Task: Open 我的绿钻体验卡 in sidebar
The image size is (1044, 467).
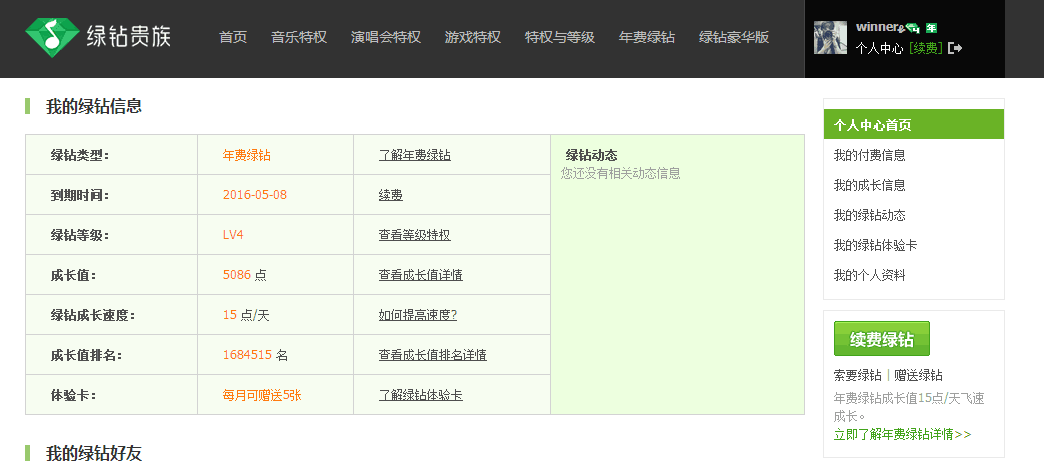Action: coord(876,245)
